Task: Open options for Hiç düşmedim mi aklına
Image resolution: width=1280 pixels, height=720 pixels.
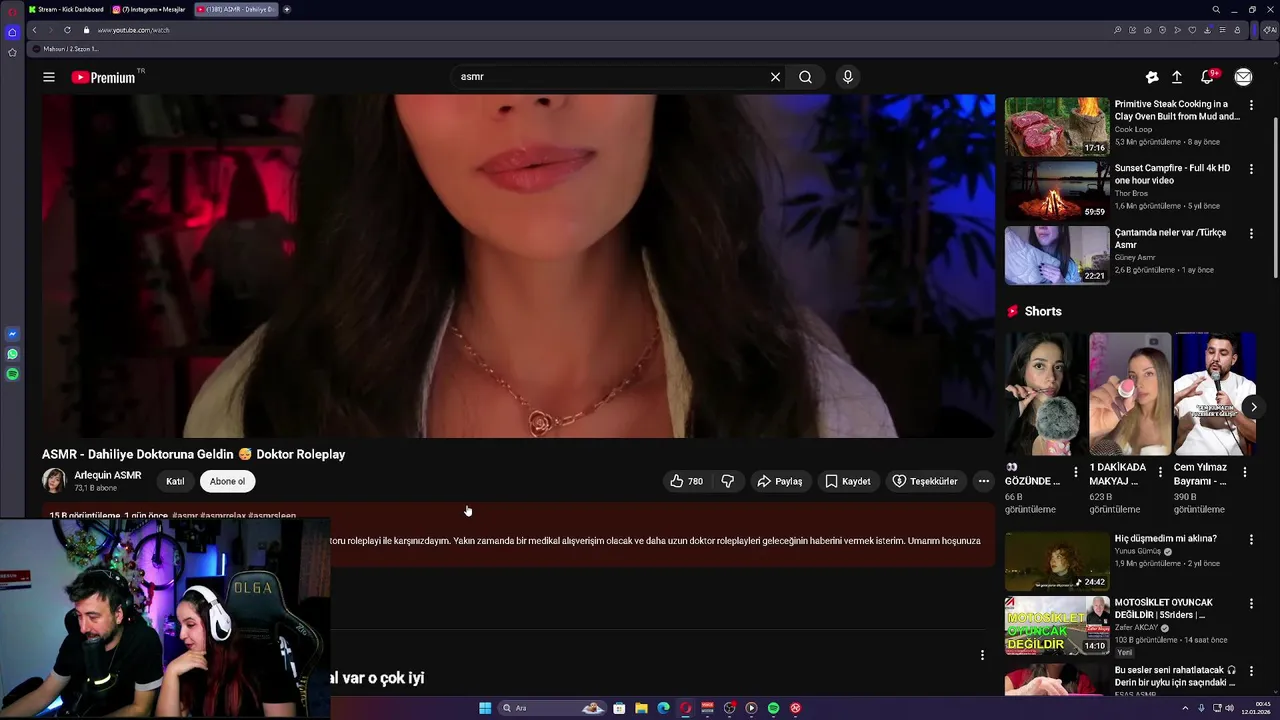Action: click(1251, 539)
